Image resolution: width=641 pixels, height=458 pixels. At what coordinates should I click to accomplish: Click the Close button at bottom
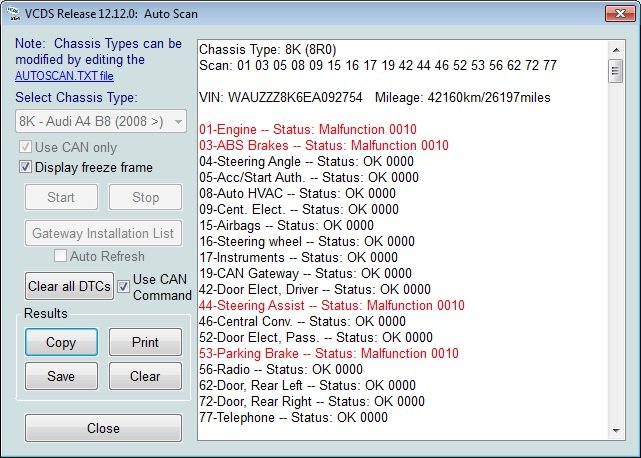(103, 428)
